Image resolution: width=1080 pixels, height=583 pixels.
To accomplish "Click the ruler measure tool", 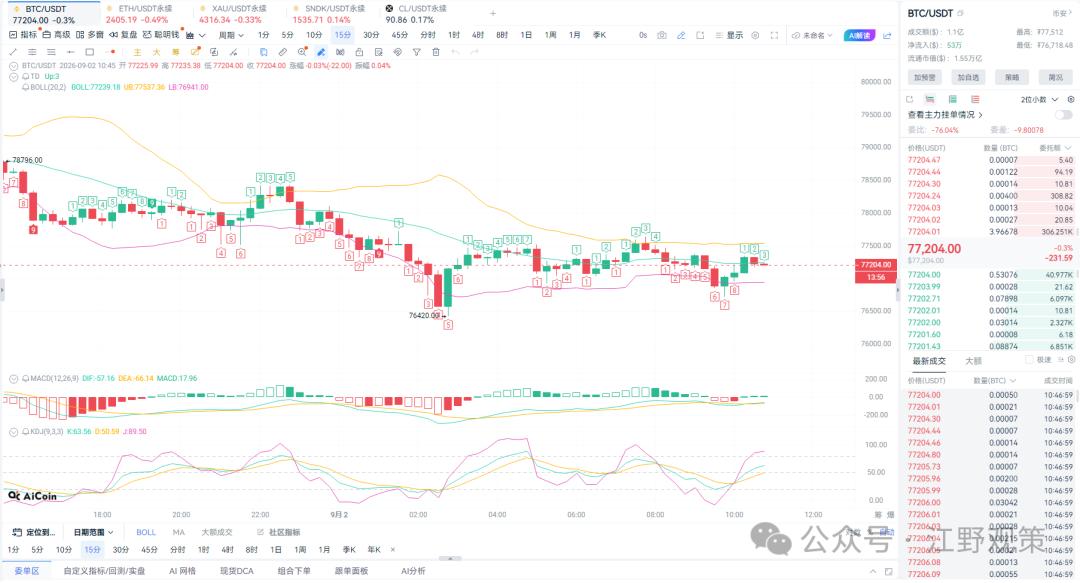I will (x=283, y=52).
